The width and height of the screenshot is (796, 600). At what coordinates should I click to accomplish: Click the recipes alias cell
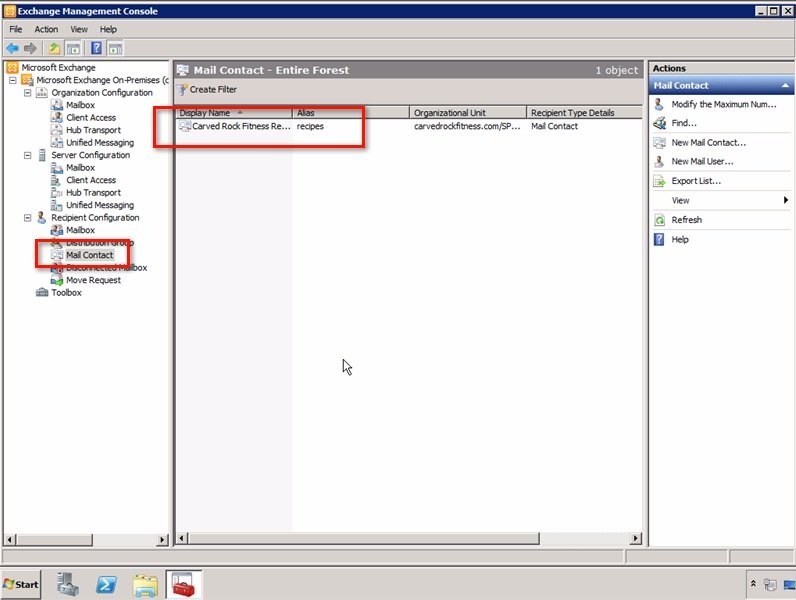pos(310,126)
